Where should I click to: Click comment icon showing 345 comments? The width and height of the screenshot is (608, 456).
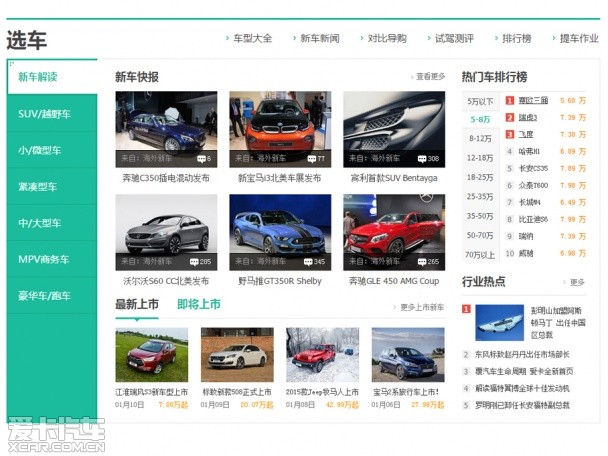[x=308, y=262]
